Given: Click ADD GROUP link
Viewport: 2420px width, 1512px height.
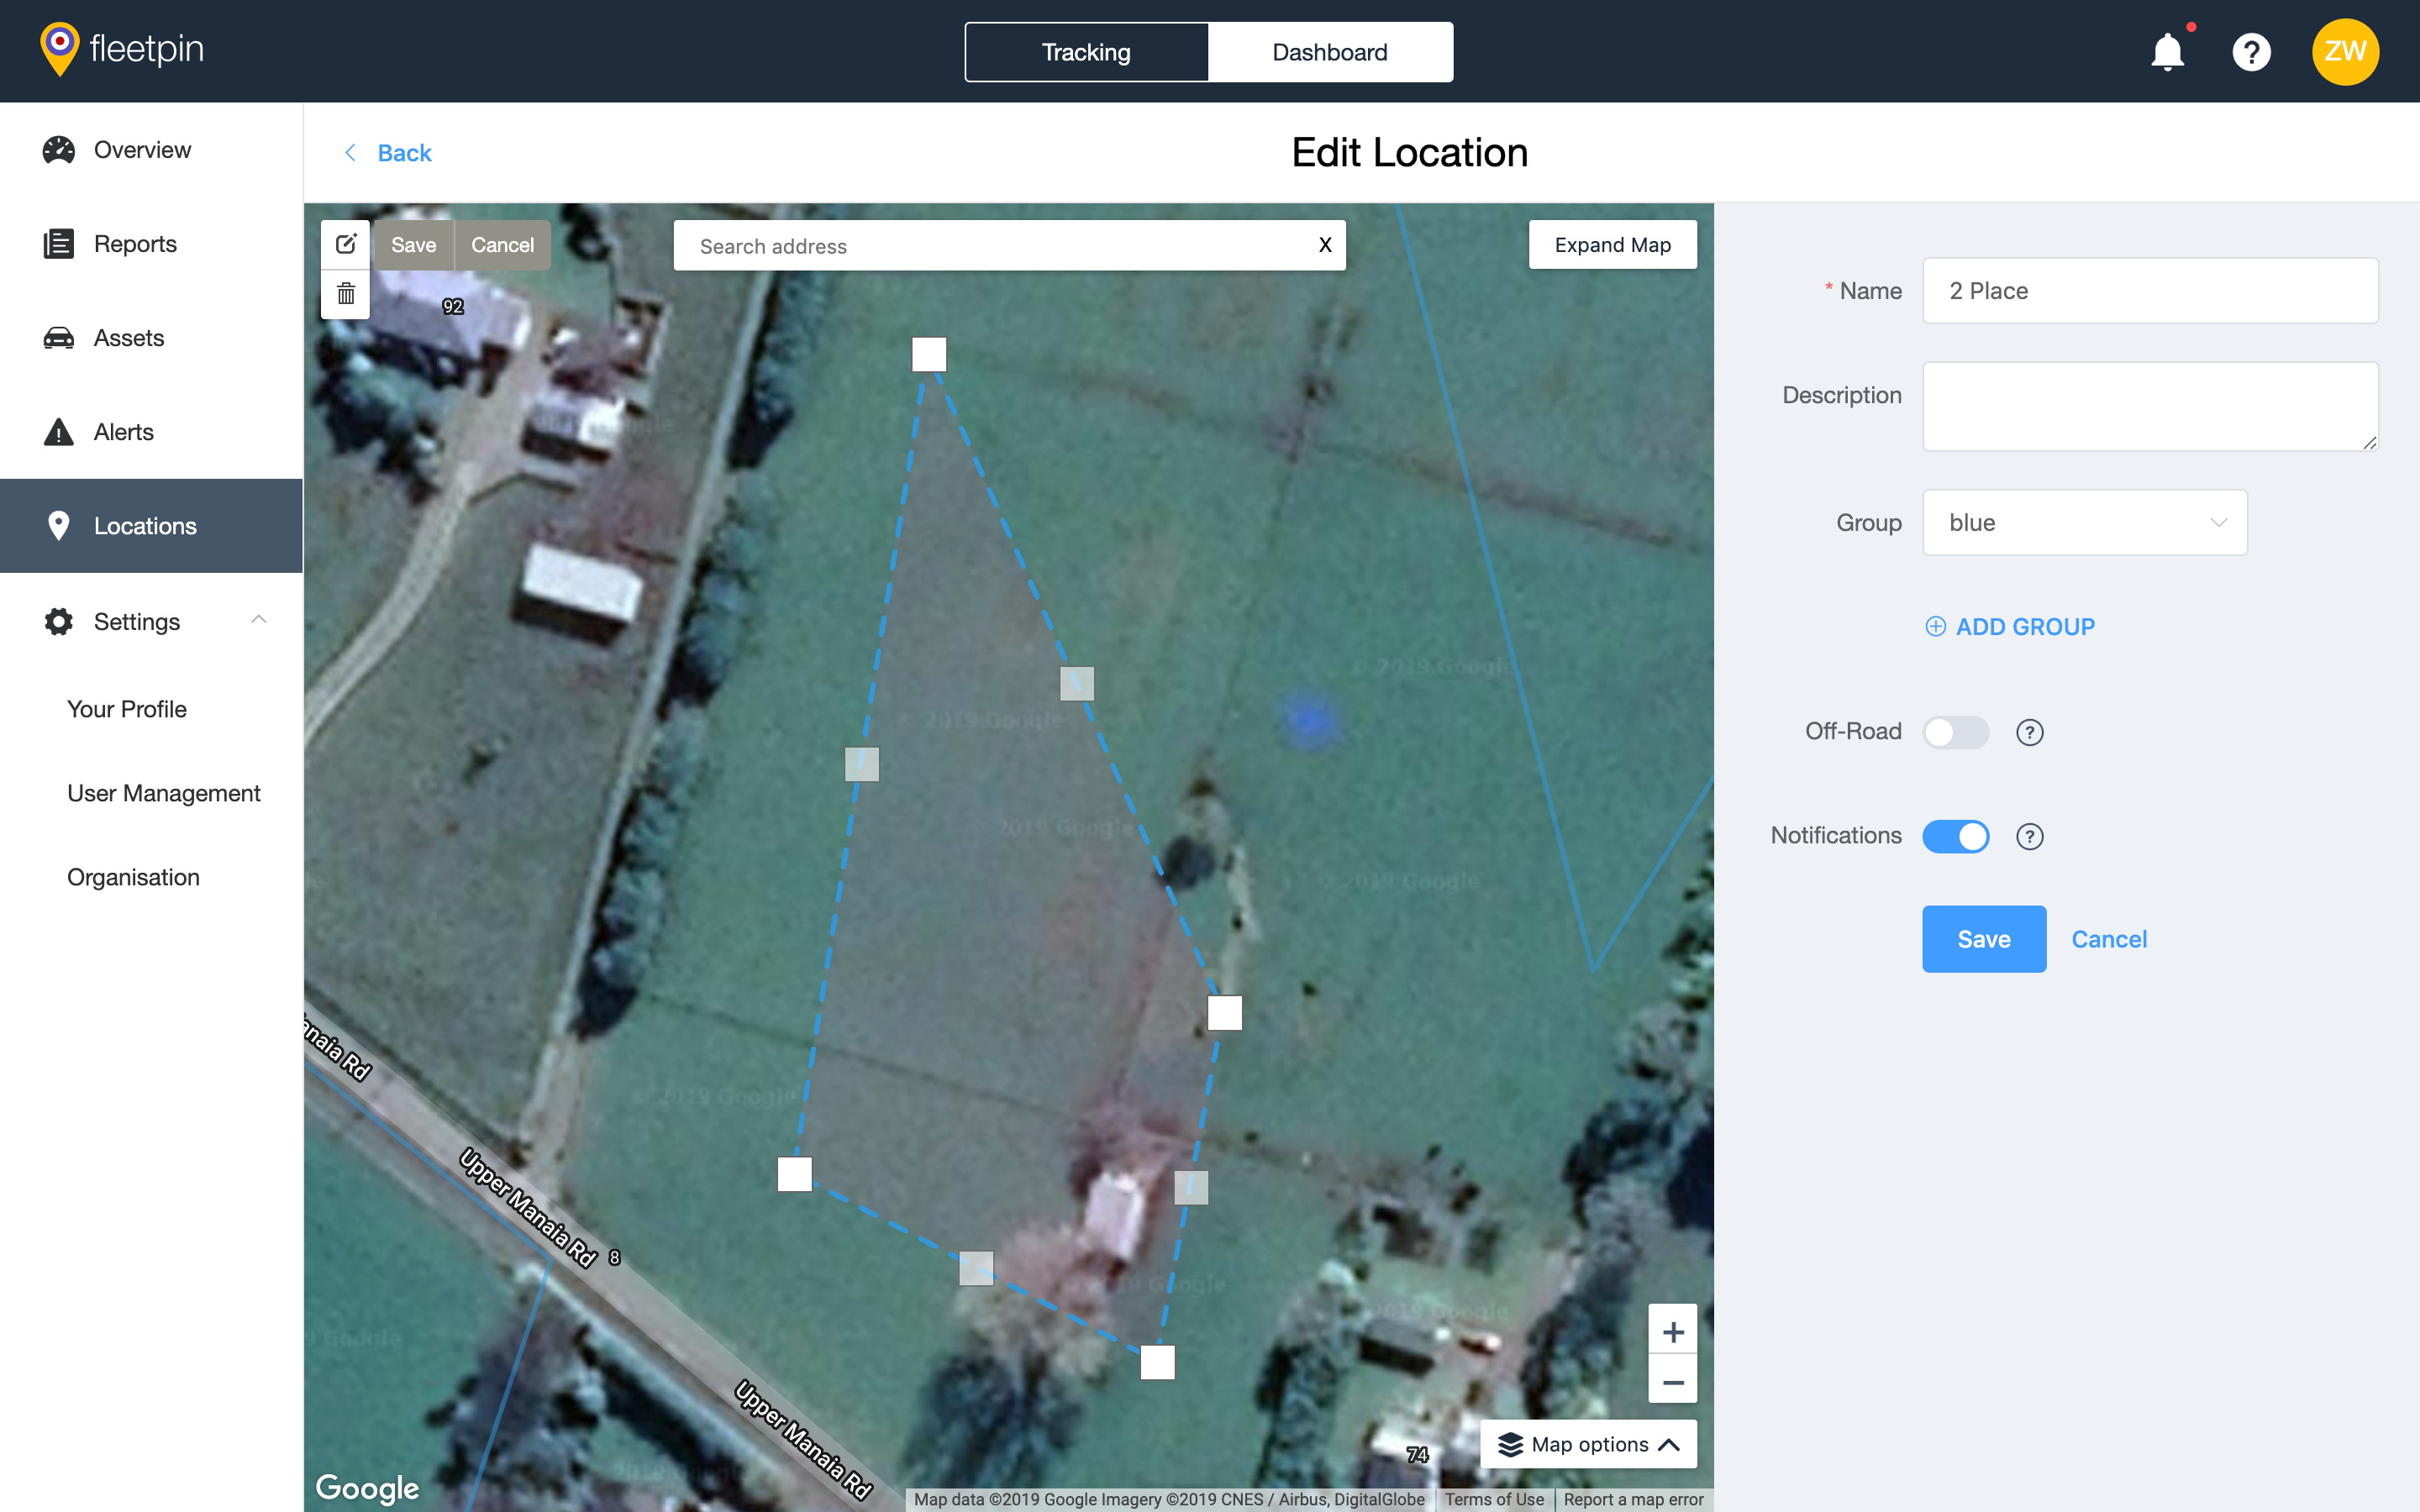Looking at the screenshot, I should (2024, 627).
